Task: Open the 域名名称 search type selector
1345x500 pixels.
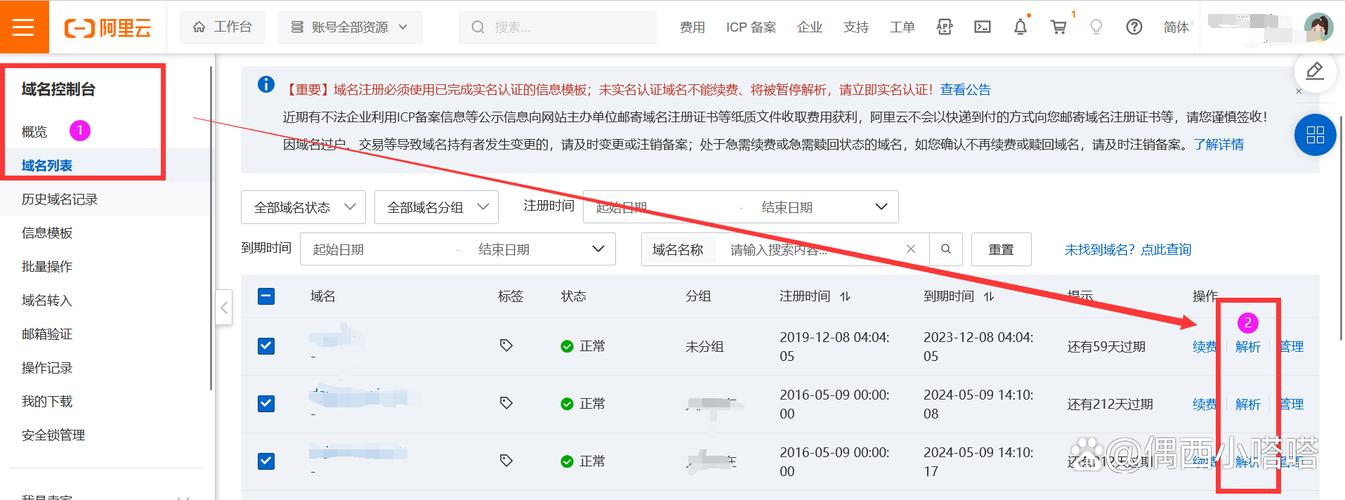Action: click(678, 249)
